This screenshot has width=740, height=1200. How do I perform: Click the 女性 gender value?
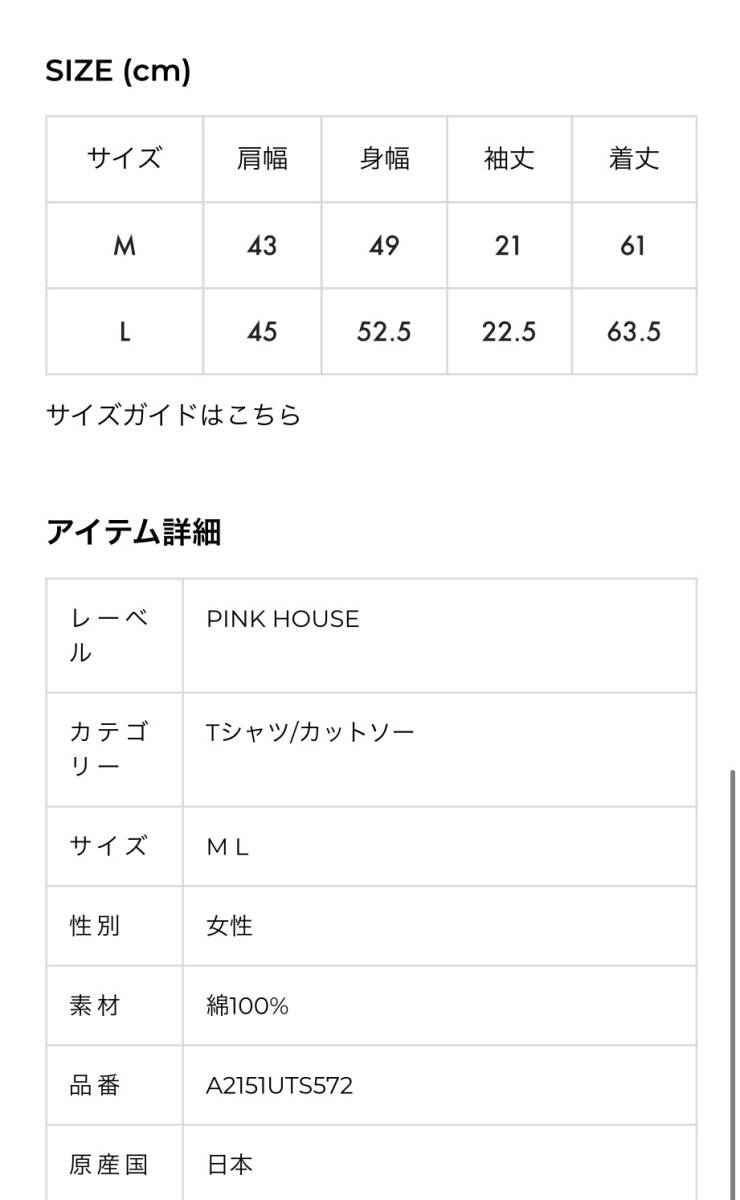tap(229, 926)
